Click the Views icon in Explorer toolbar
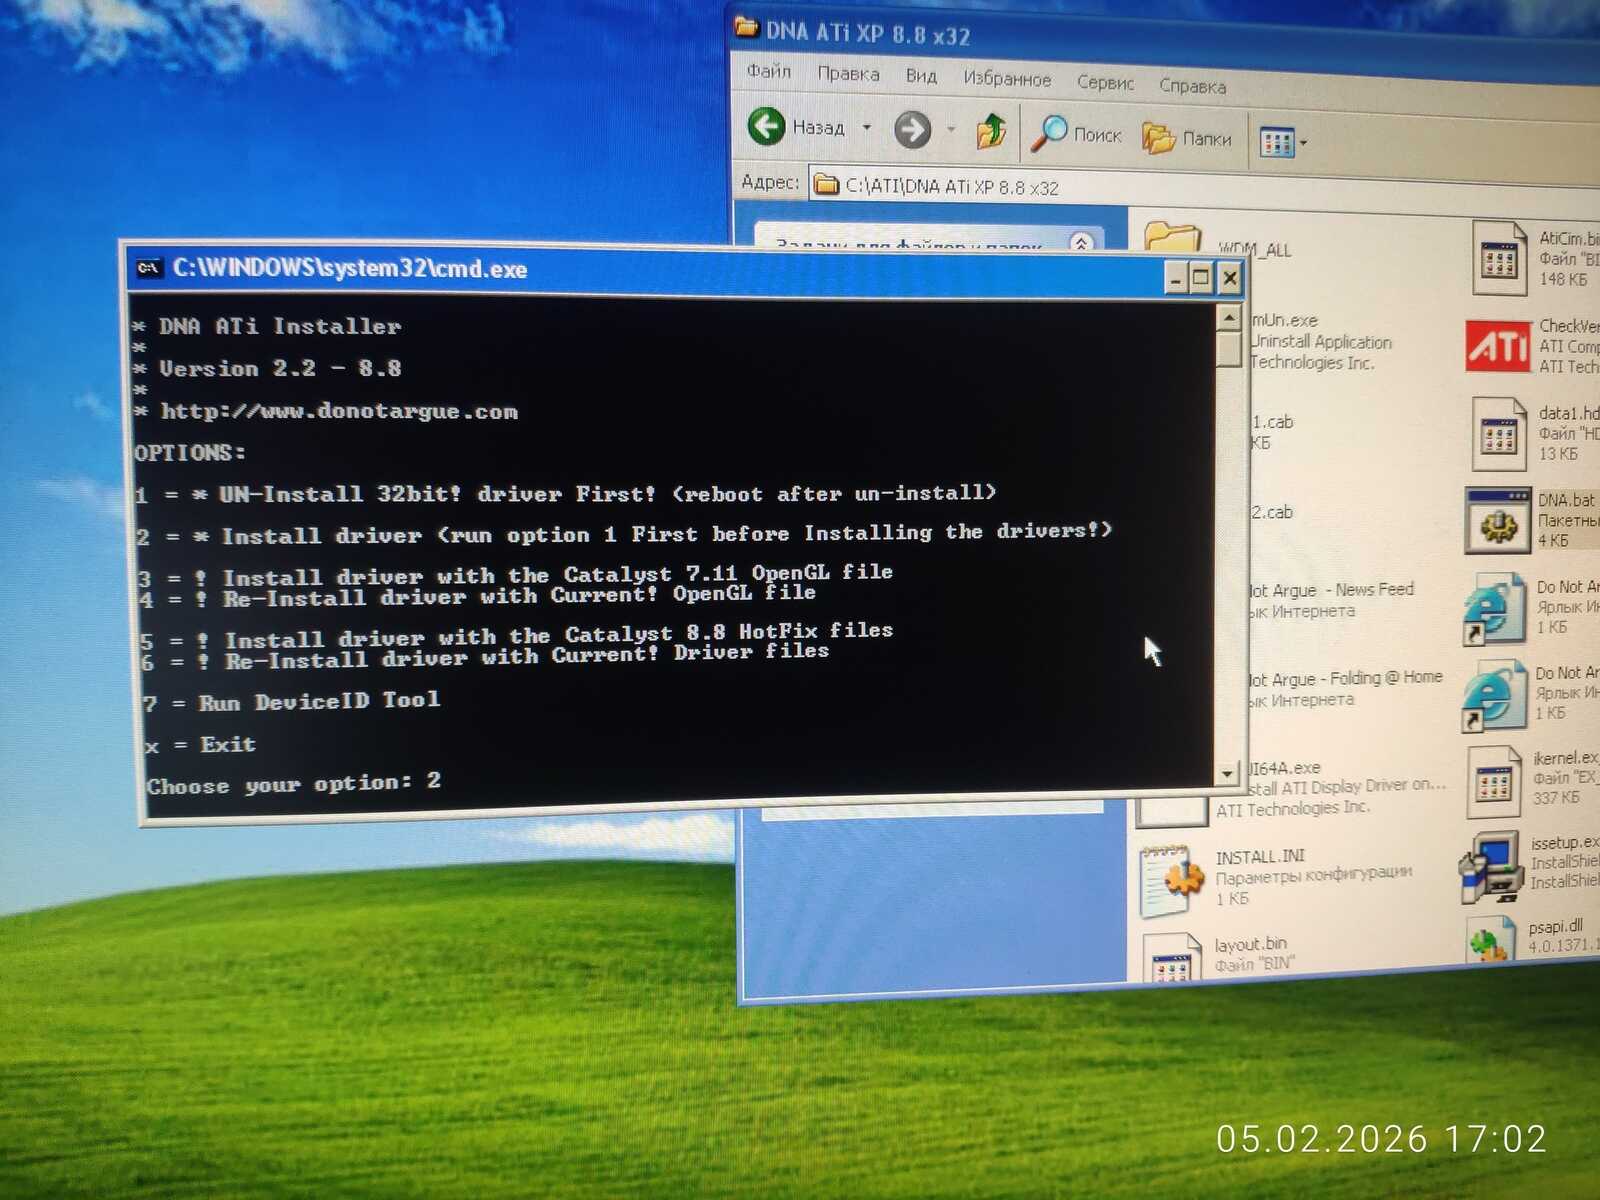The width and height of the screenshot is (1600, 1200). tap(1277, 142)
